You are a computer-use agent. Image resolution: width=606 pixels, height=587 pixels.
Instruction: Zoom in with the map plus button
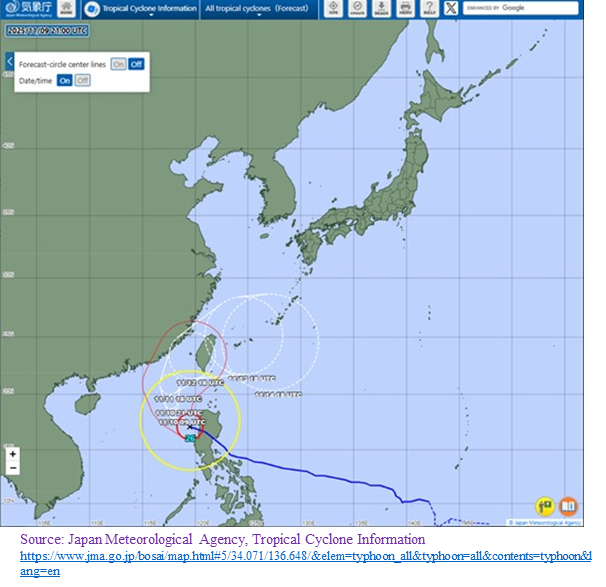click(x=12, y=454)
